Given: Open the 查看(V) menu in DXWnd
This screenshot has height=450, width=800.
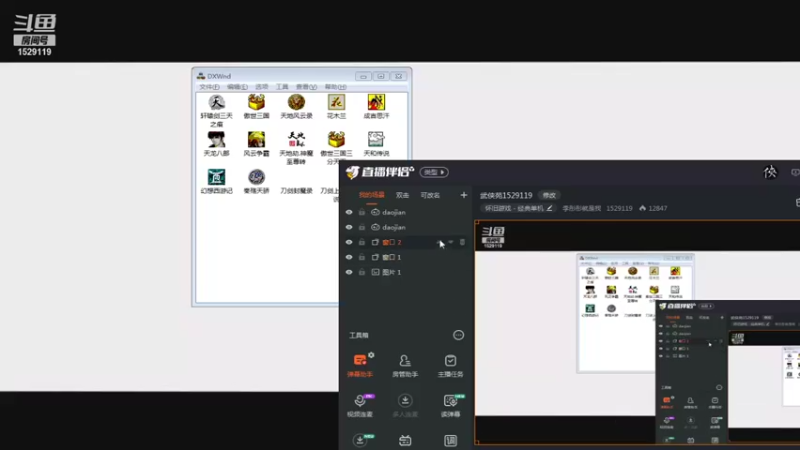Looking at the screenshot, I should [306, 87].
